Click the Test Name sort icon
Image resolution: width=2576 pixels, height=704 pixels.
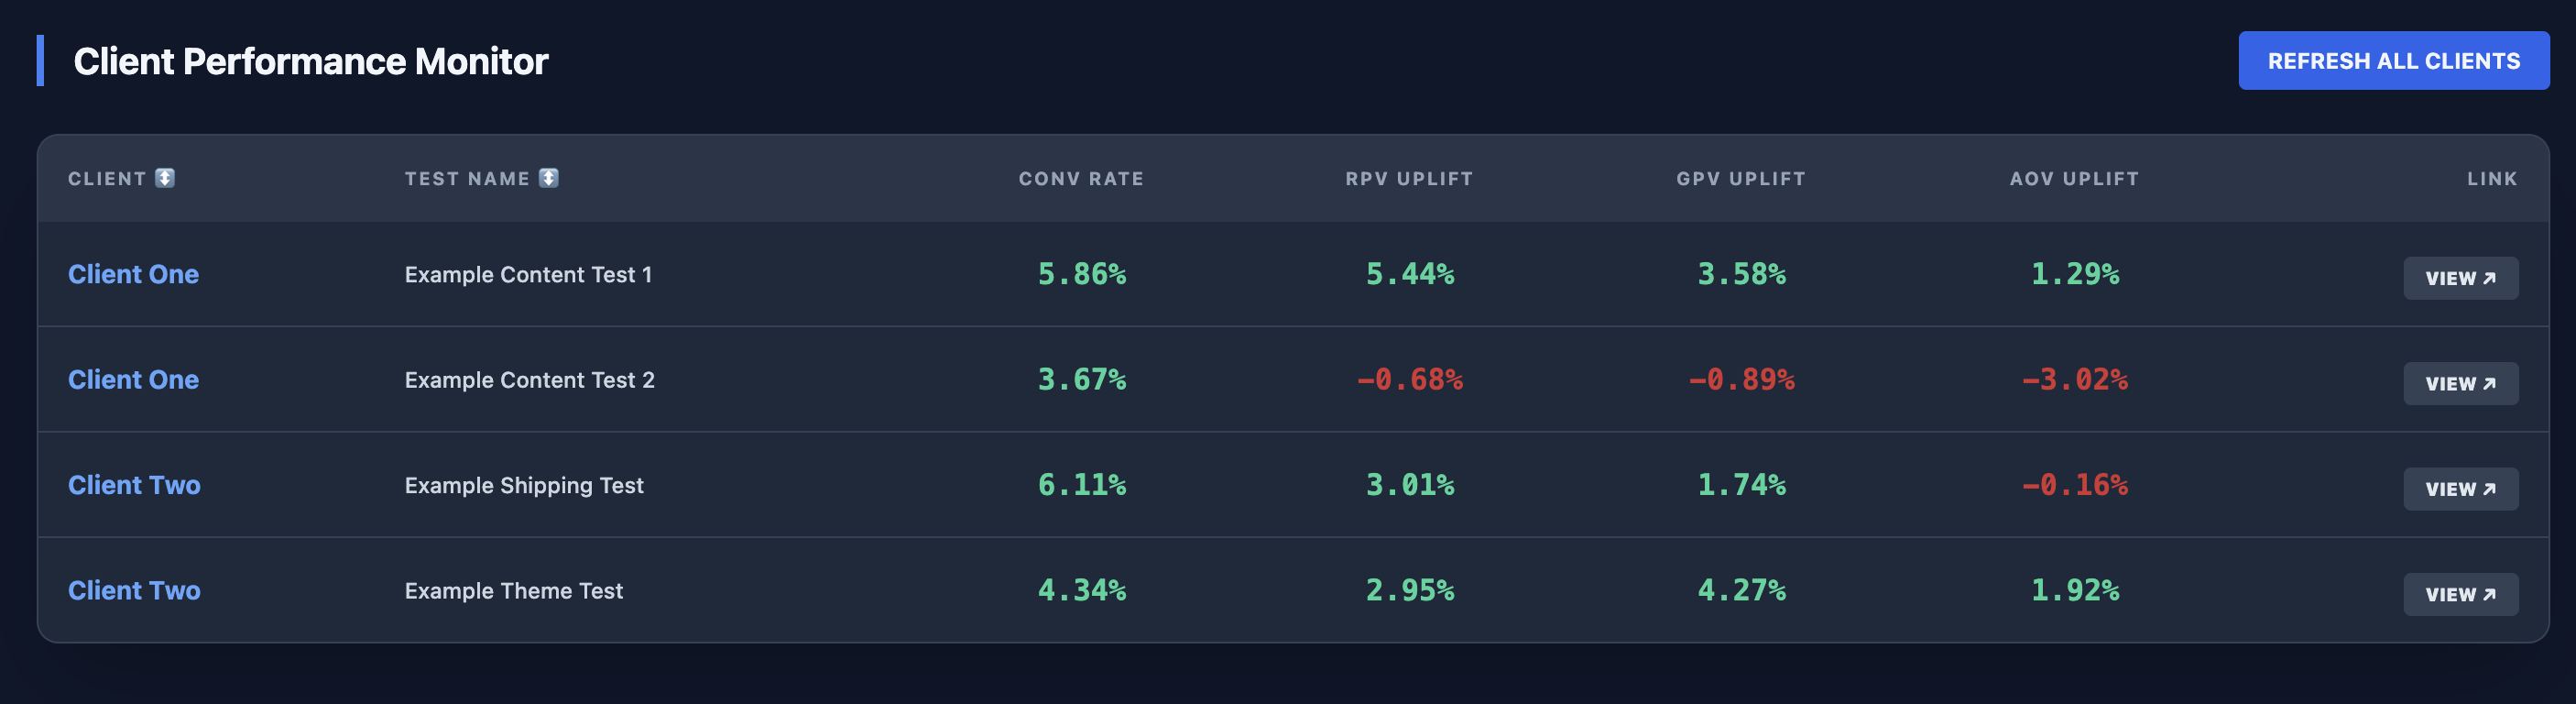click(x=548, y=178)
